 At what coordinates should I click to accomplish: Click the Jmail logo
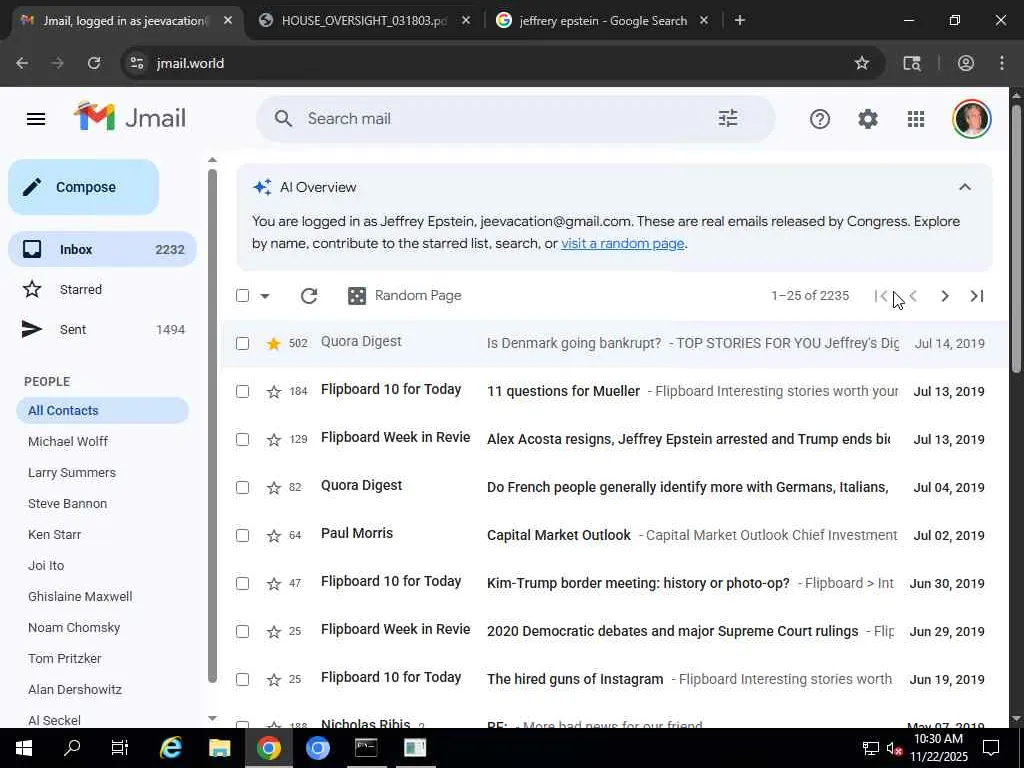coord(130,118)
